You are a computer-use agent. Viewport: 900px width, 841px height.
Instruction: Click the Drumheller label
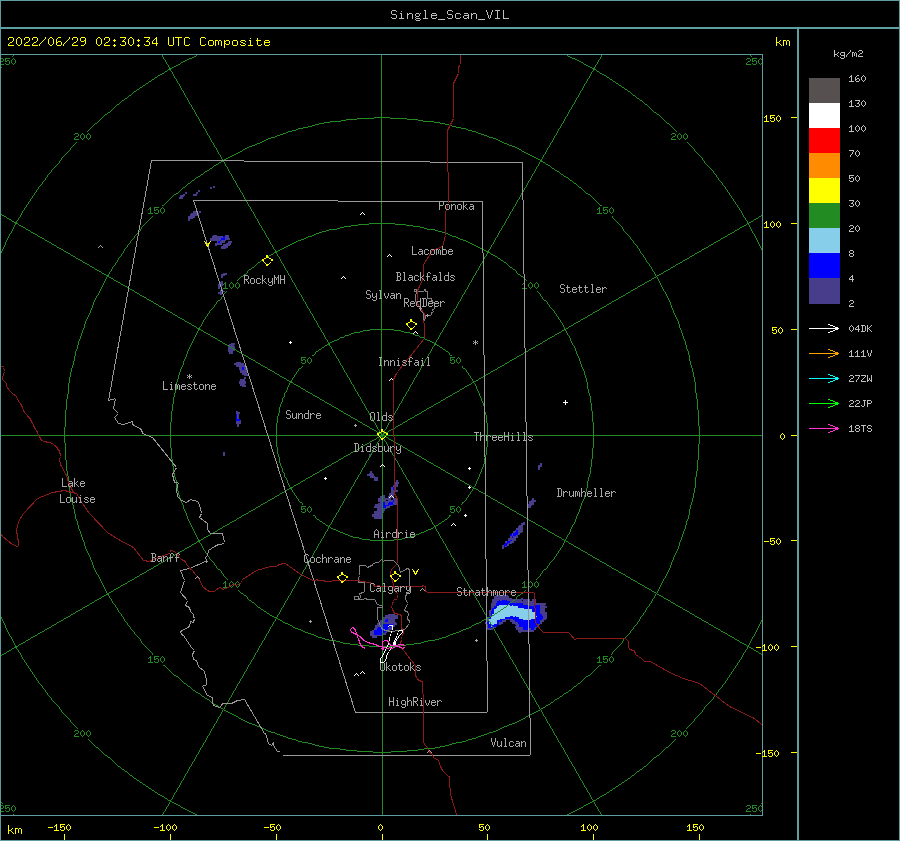click(x=586, y=493)
